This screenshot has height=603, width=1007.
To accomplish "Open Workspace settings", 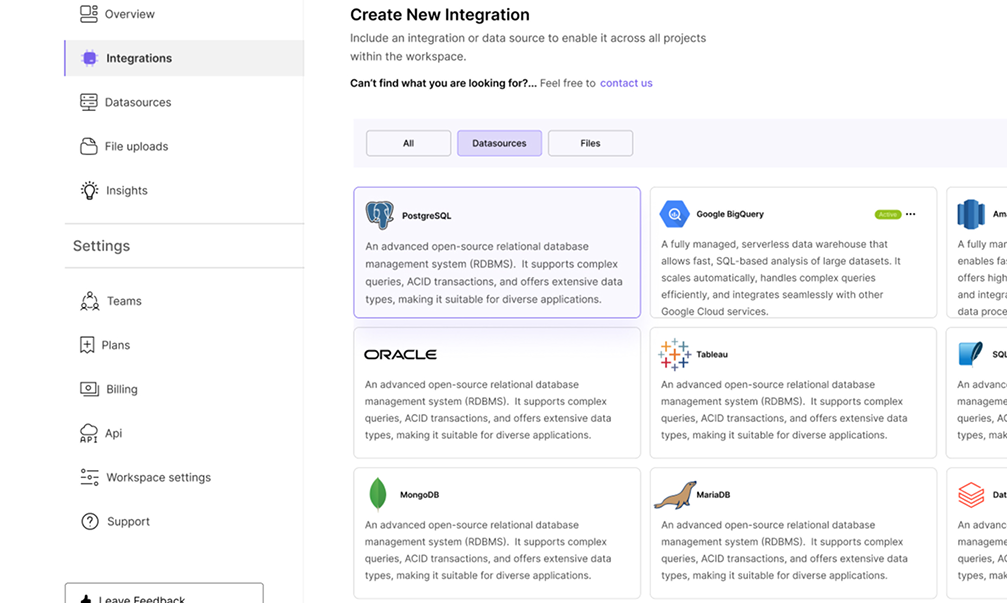I will [158, 477].
